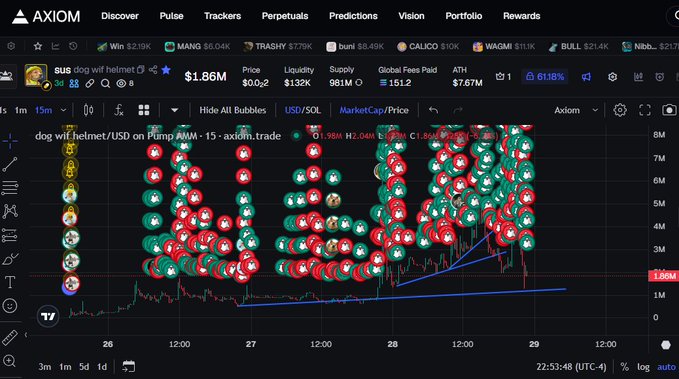
Task: Click the 61.18% lock badge
Action: [545, 77]
